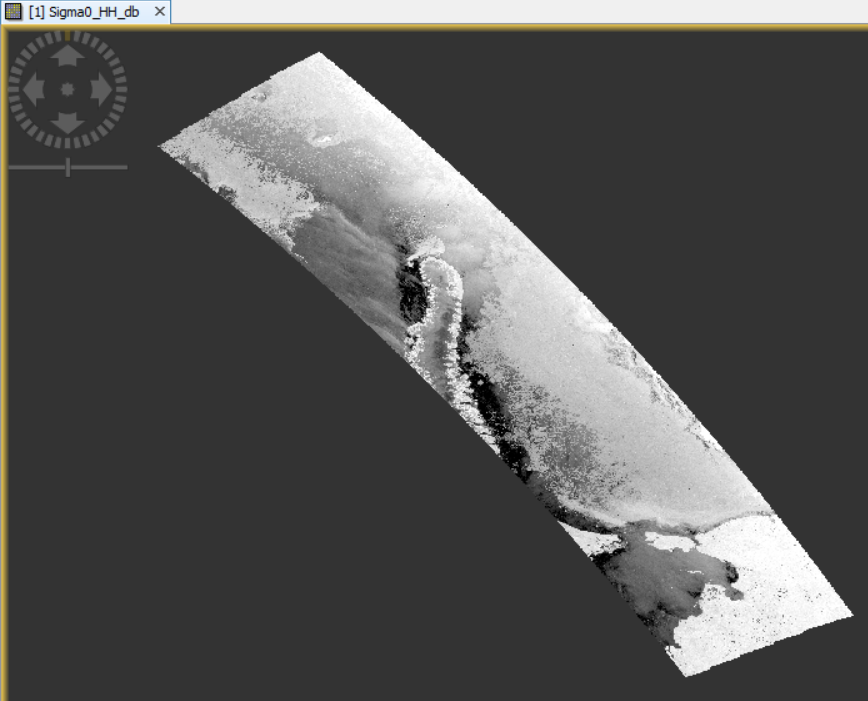
Task: Click the pan up arrow in navigation control
Action: (x=67, y=57)
